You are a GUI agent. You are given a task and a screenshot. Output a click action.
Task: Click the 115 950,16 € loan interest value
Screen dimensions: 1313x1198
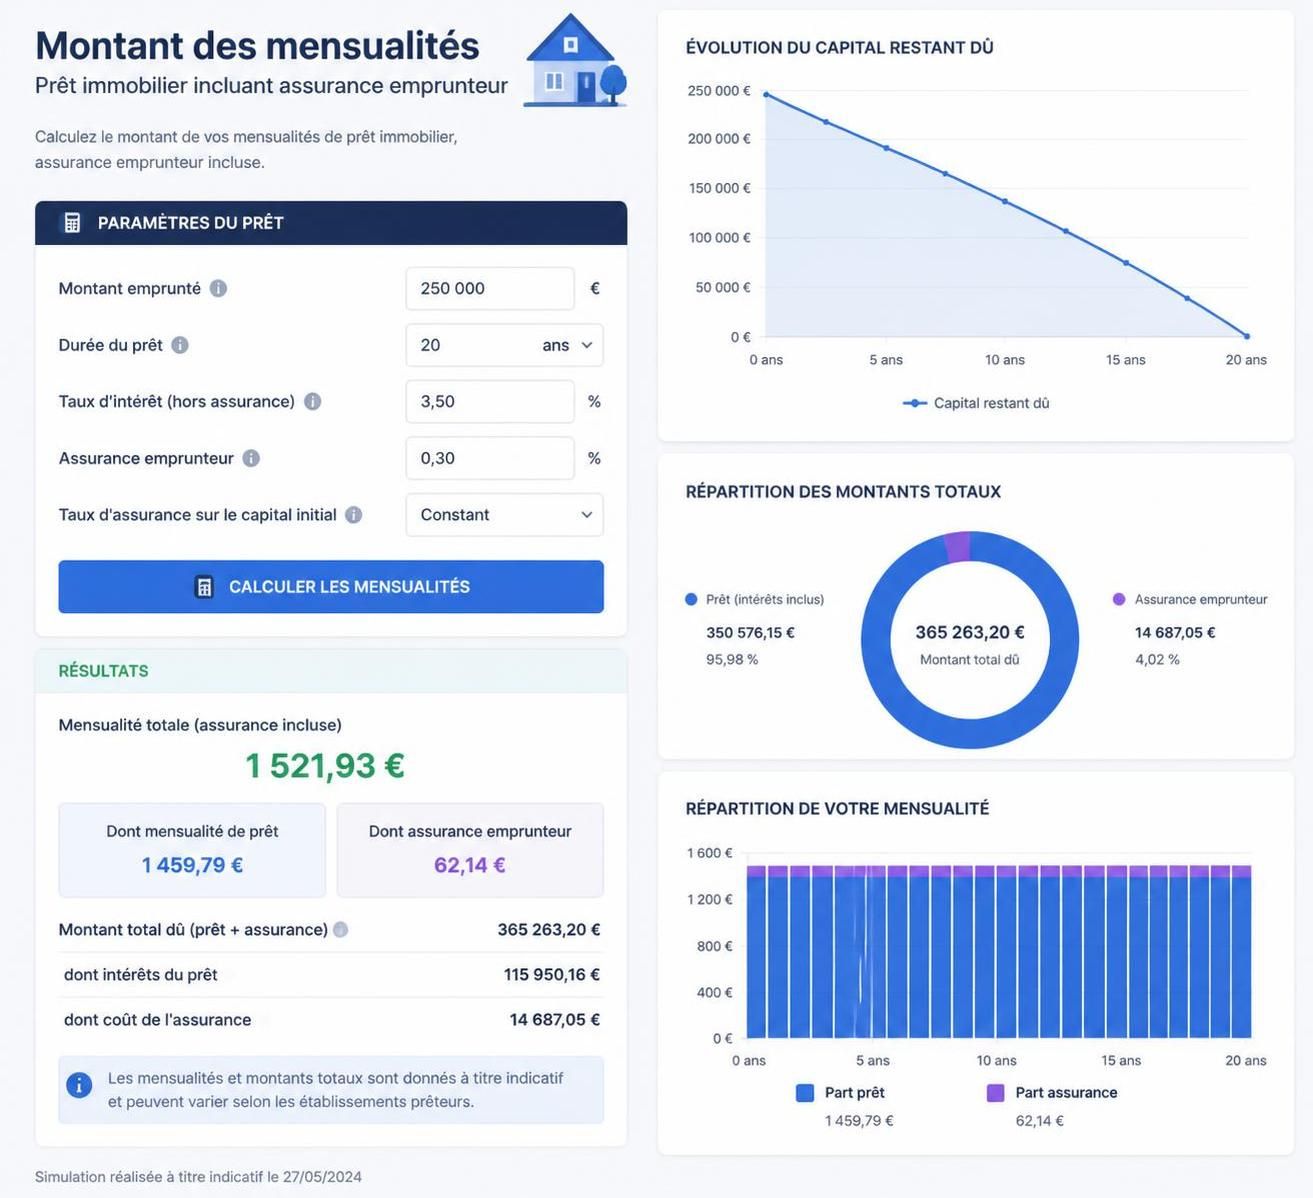pos(552,975)
